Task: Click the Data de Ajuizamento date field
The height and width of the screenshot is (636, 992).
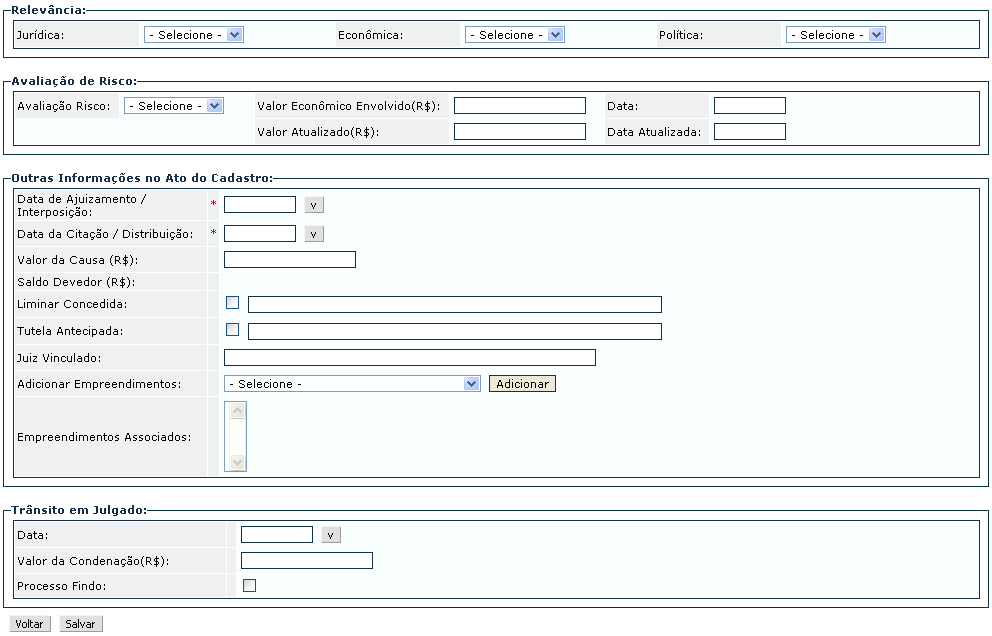Action: [x=260, y=204]
